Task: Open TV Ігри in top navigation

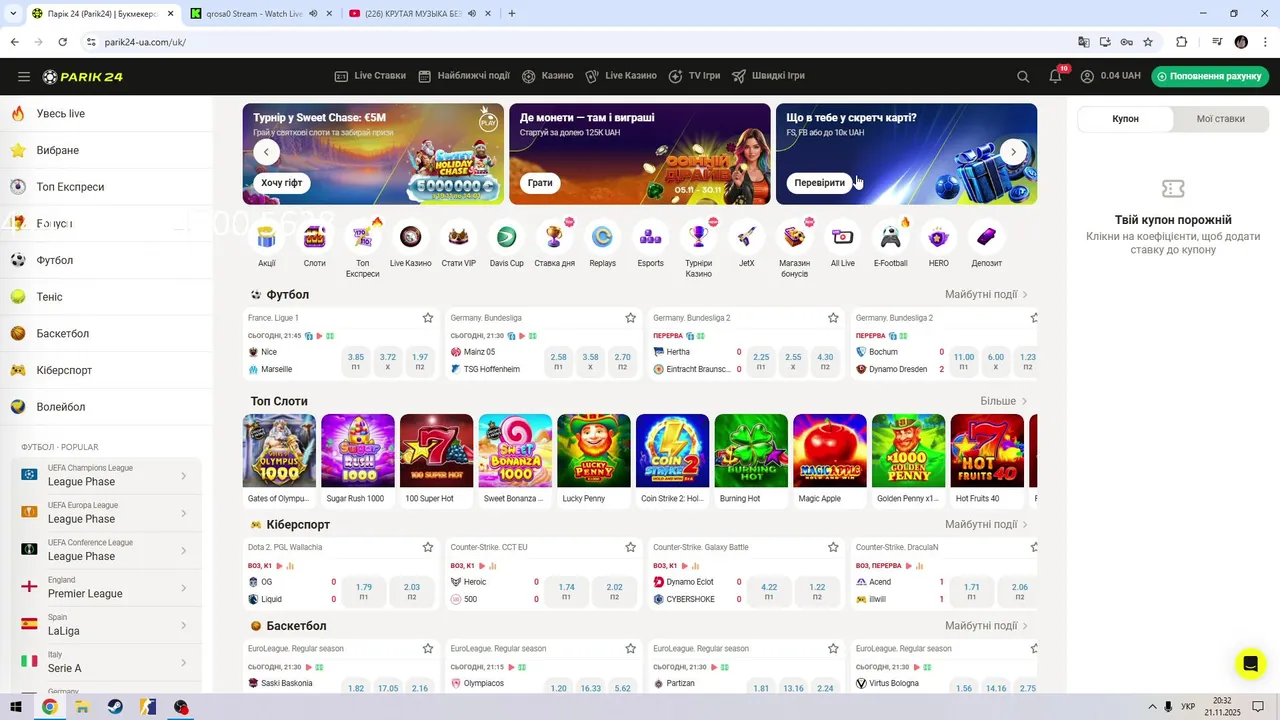Action: 694,76
